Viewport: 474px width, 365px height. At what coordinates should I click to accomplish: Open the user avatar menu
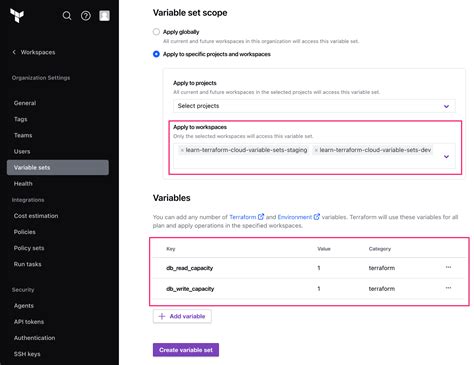[x=104, y=15]
